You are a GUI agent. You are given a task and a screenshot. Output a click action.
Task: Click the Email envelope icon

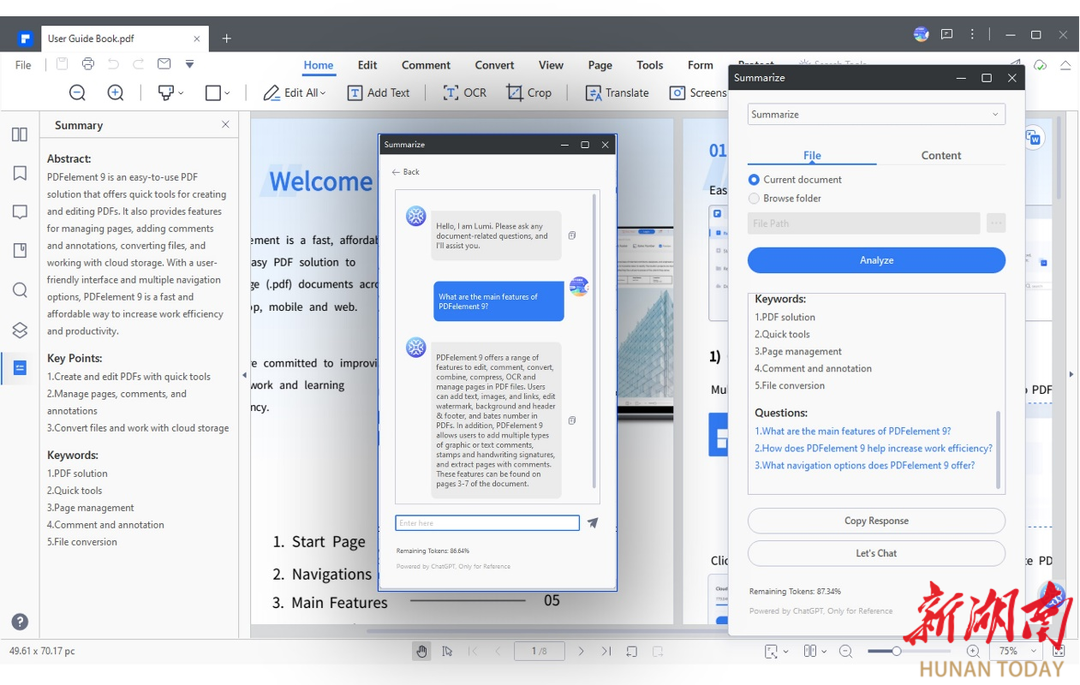(x=164, y=64)
